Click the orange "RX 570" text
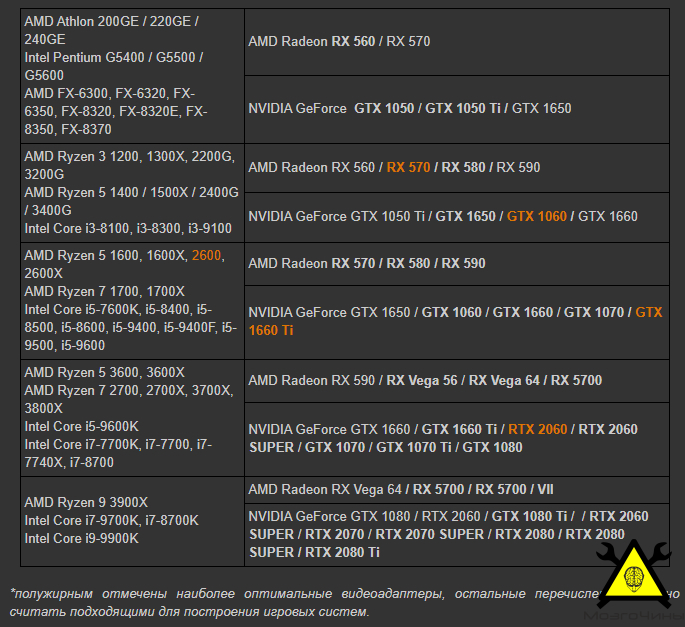 408,167
